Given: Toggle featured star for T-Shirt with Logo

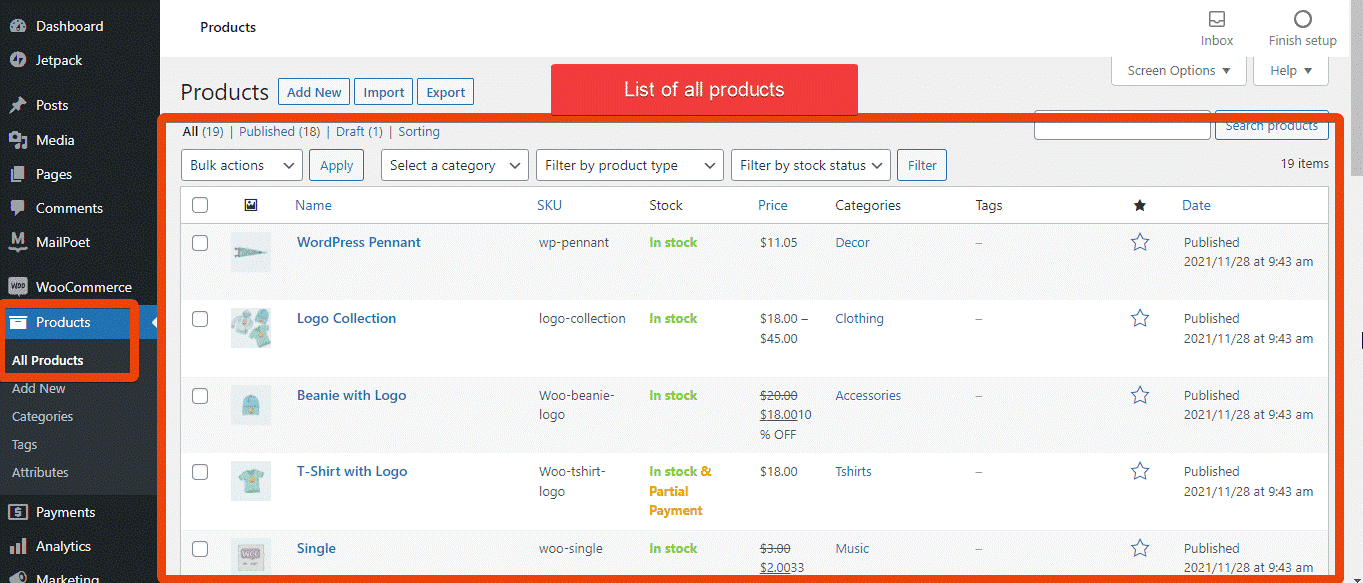Looking at the screenshot, I should pyautogui.click(x=1140, y=471).
